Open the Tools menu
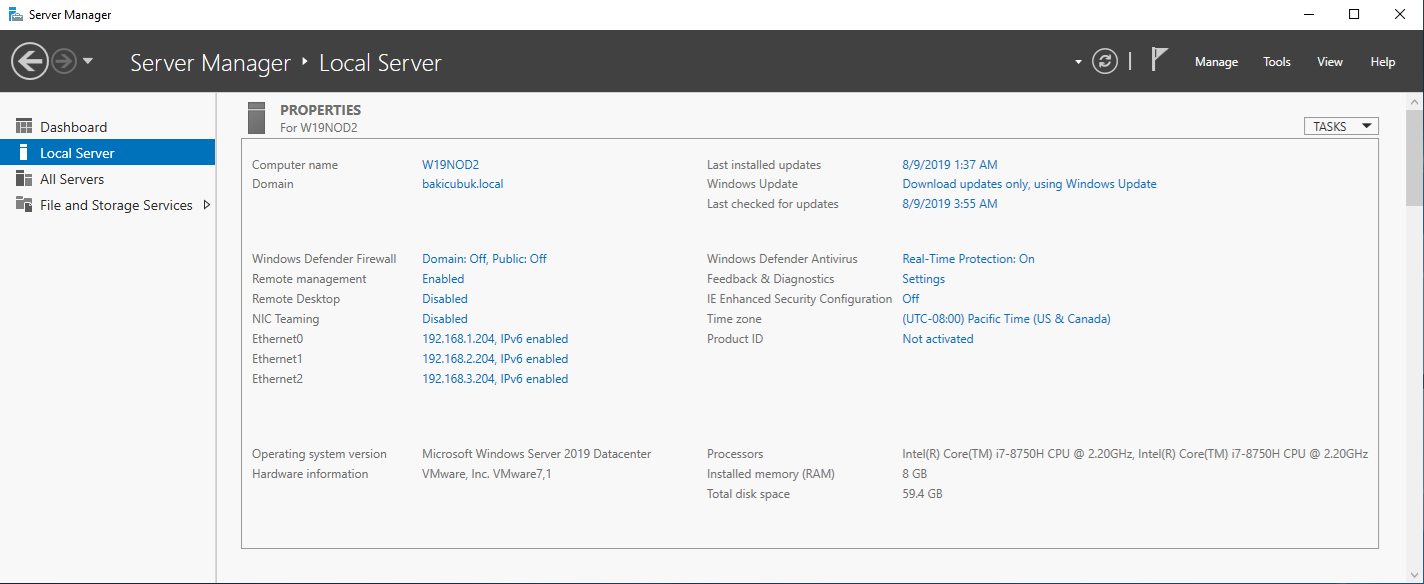Image resolution: width=1424 pixels, height=584 pixels. point(1277,62)
